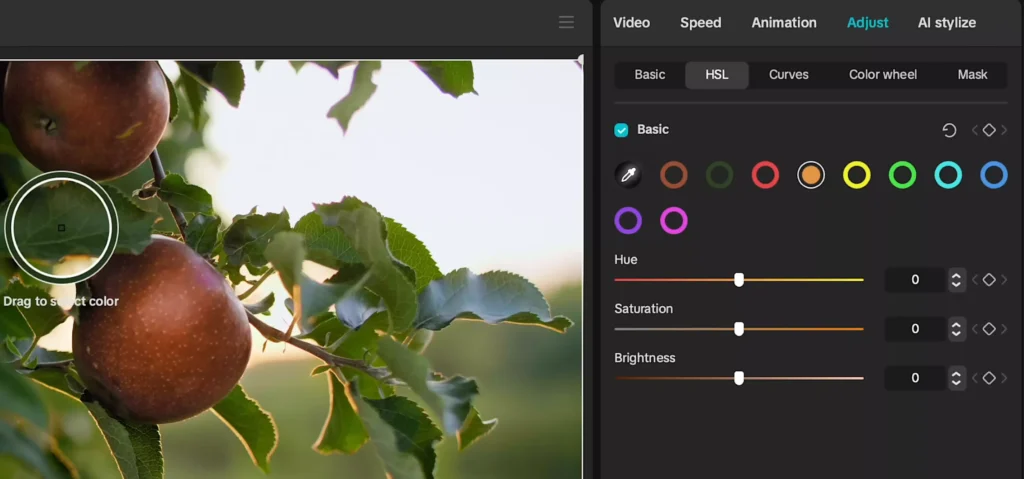The image size is (1024, 479).
Task: Go to previous keyframe in Basic row
Action: click(975, 131)
